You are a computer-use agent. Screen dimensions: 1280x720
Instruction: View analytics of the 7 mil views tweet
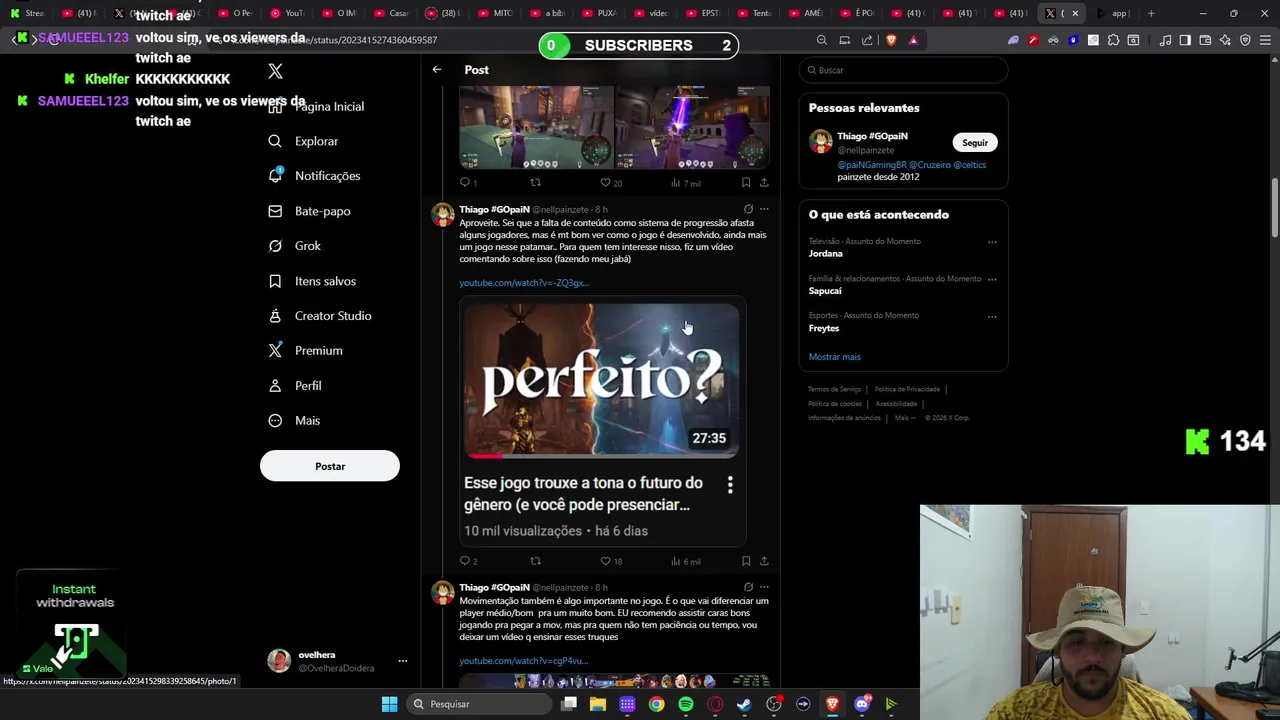click(x=685, y=183)
